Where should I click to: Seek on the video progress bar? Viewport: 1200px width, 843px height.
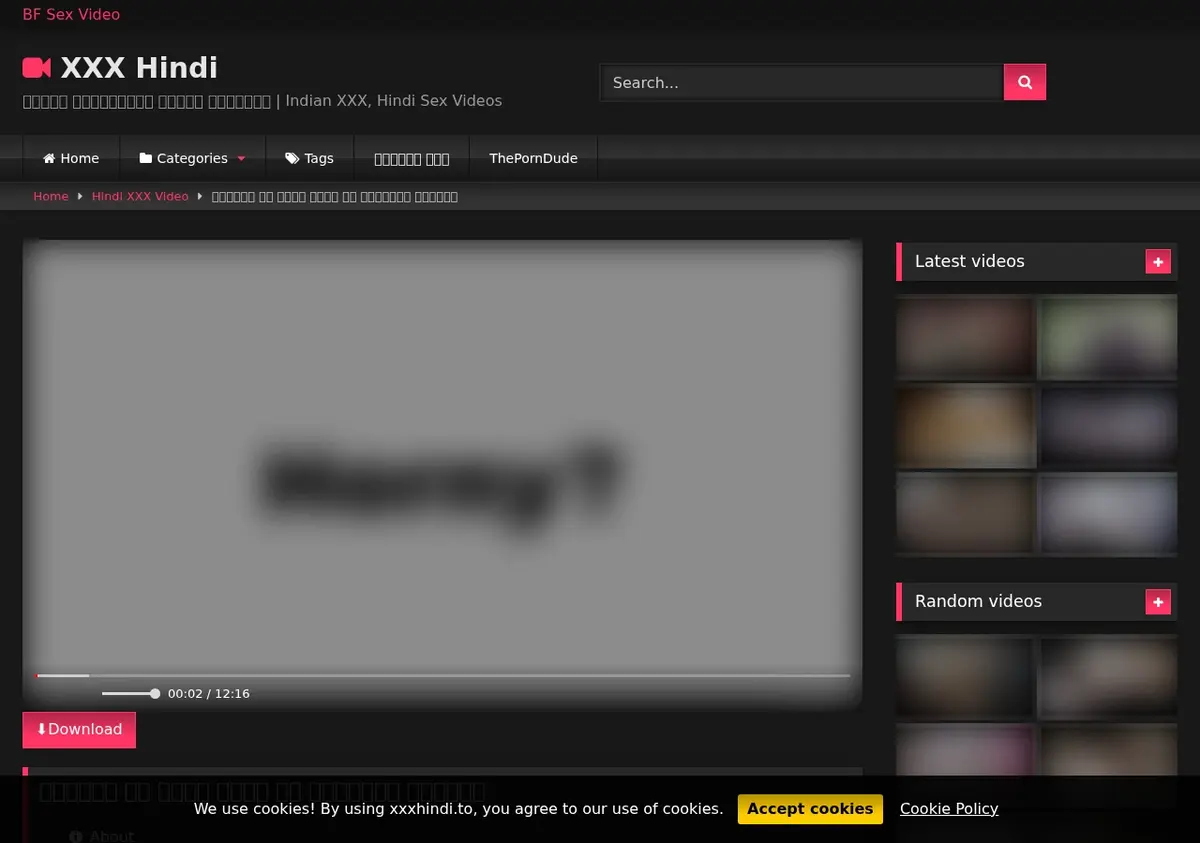tap(443, 676)
